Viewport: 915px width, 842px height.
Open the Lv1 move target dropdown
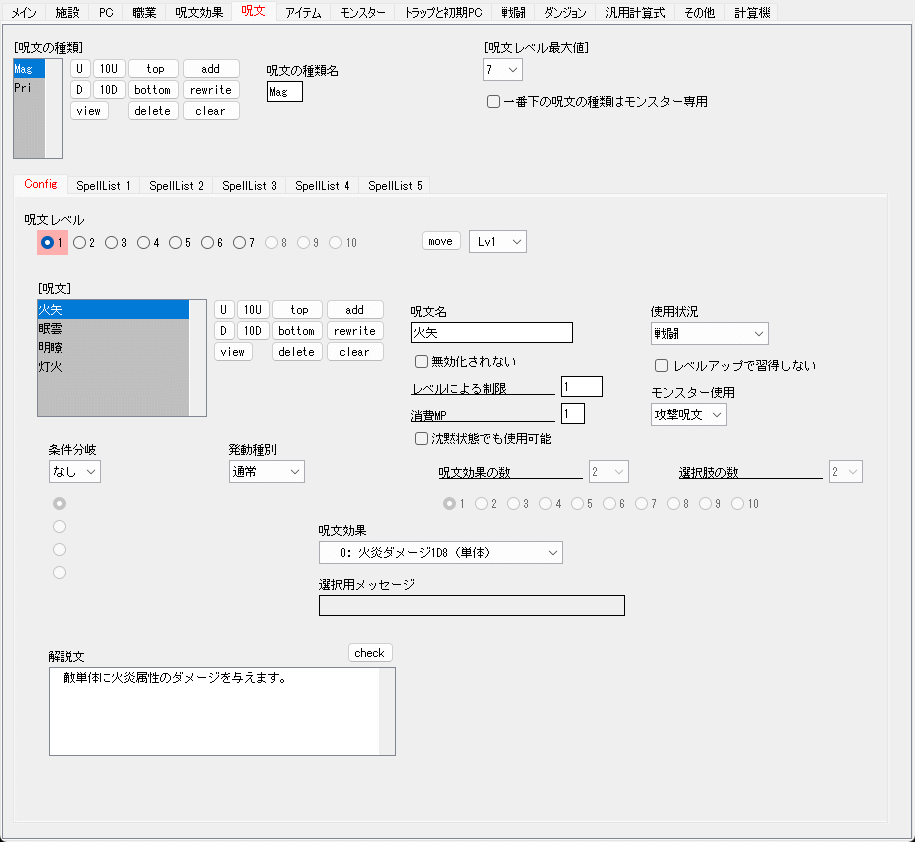(498, 242)
